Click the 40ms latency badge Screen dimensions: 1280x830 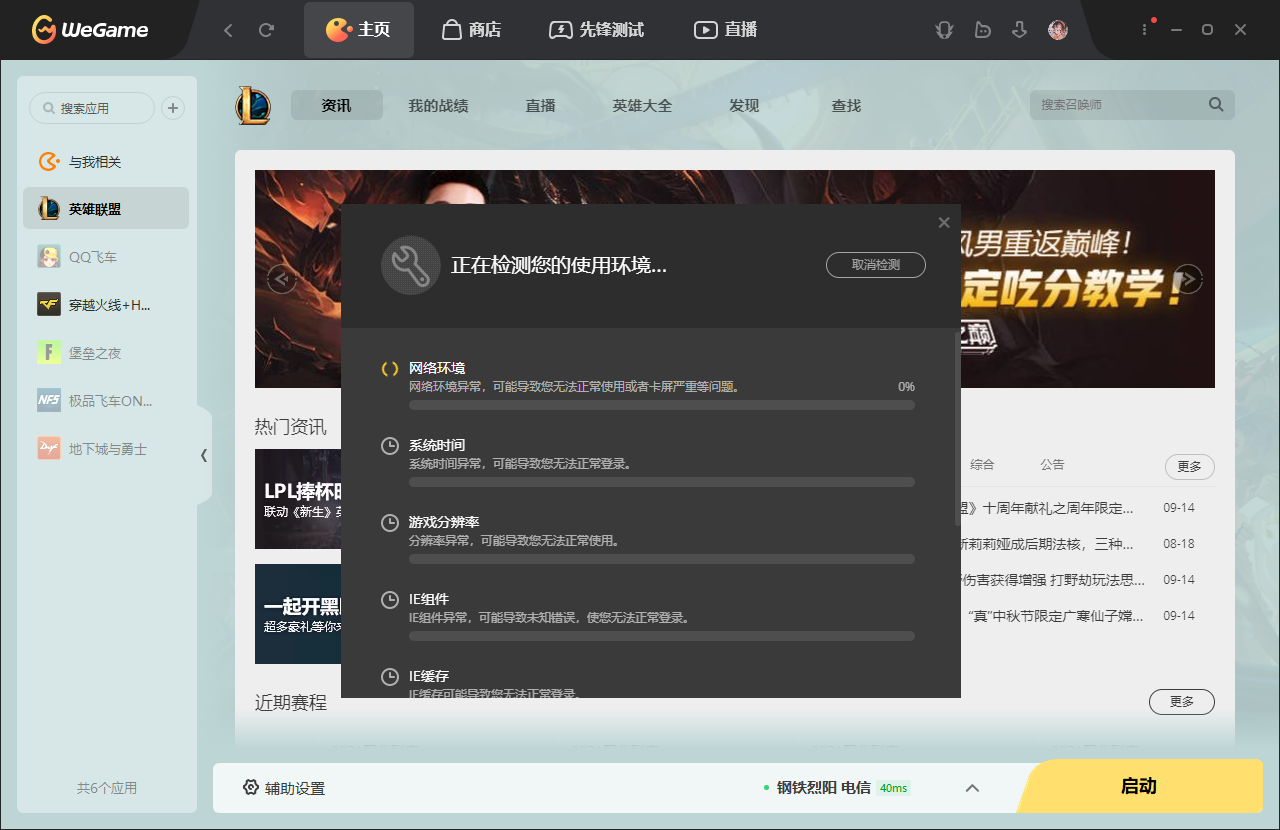point(893,788)
